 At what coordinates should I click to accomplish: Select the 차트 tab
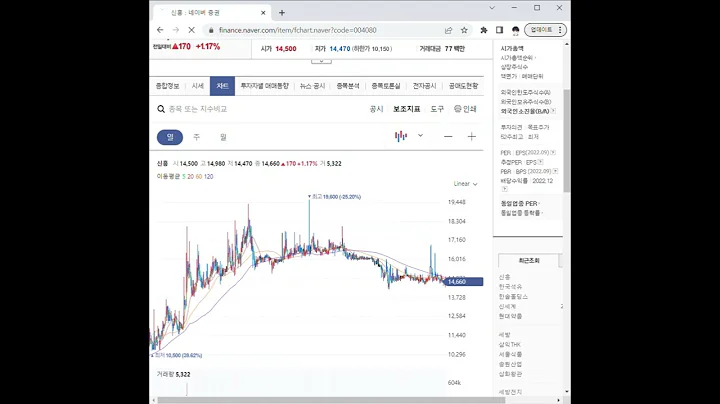(222, 86)
